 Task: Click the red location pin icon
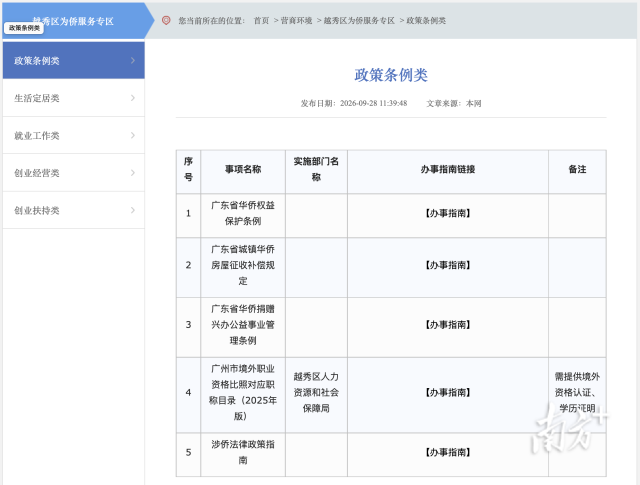click(x=166, y=20)
